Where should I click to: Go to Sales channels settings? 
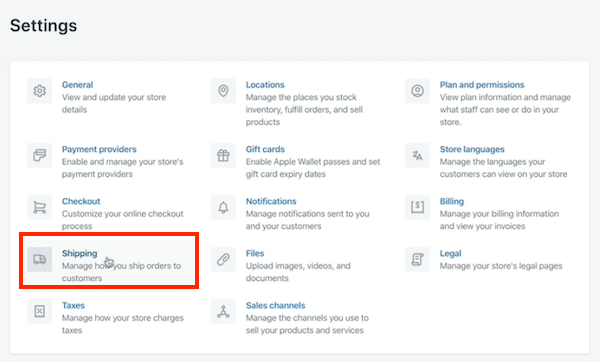[276, 305]
